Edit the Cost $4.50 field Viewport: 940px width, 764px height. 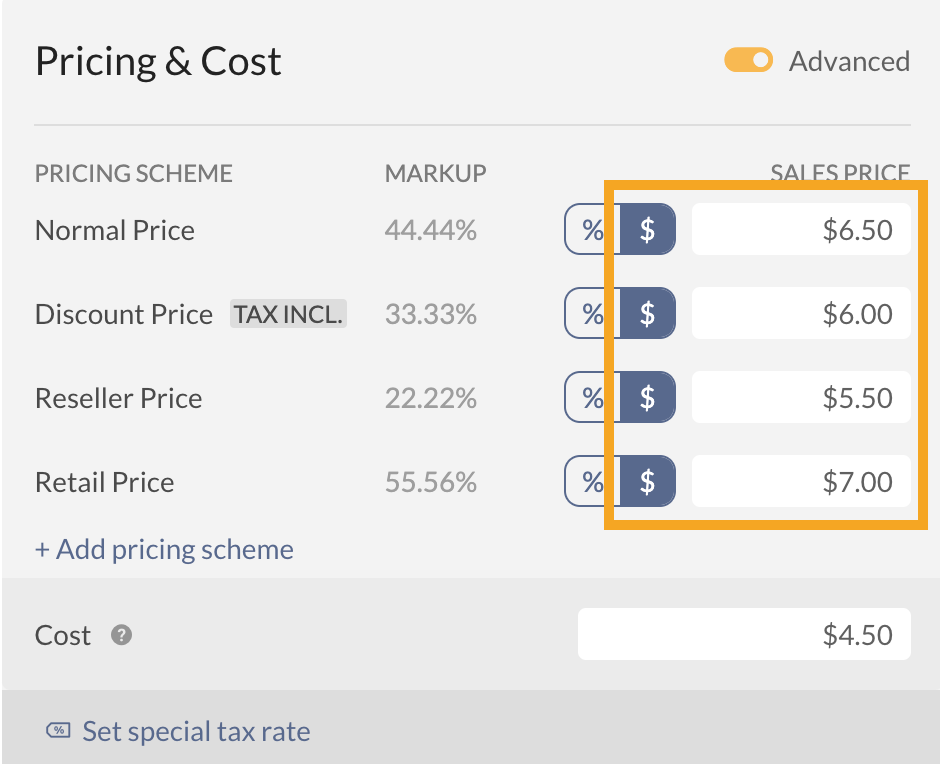pos(744,635)
